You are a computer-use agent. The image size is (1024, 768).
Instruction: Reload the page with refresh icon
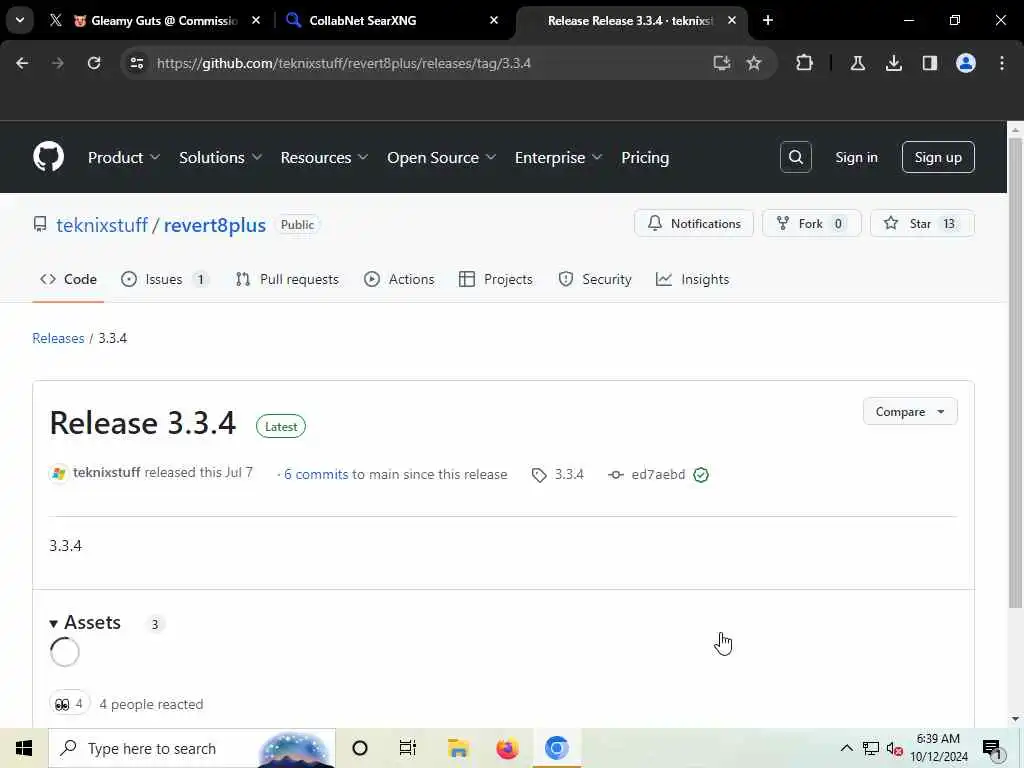94,63
